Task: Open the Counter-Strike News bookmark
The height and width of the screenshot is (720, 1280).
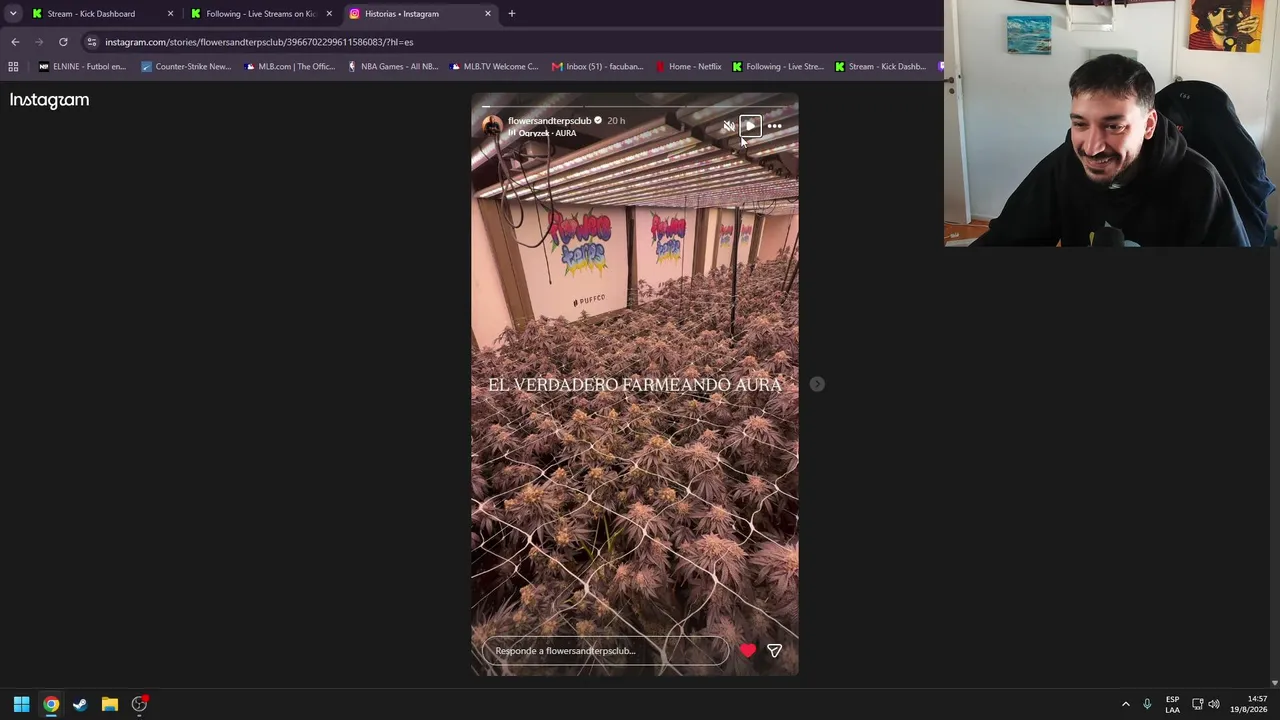Action: [x=186, y=67]
